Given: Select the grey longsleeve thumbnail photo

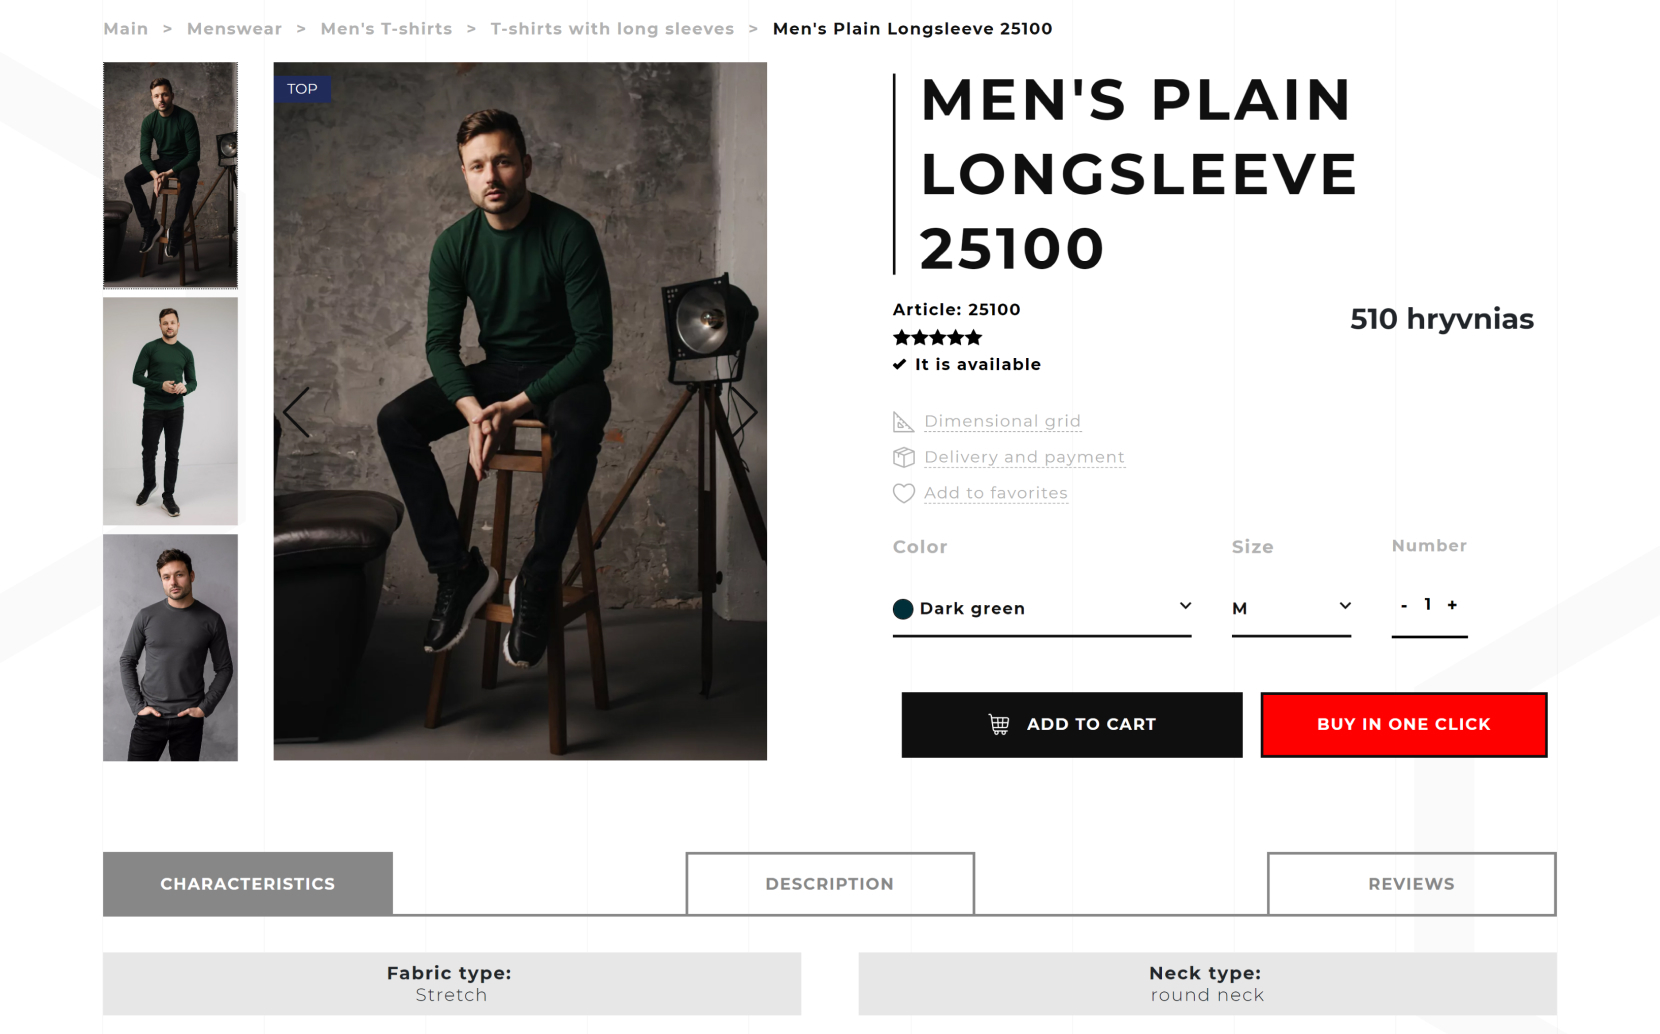Looking at the screenshot, I should tap(170, 647).
